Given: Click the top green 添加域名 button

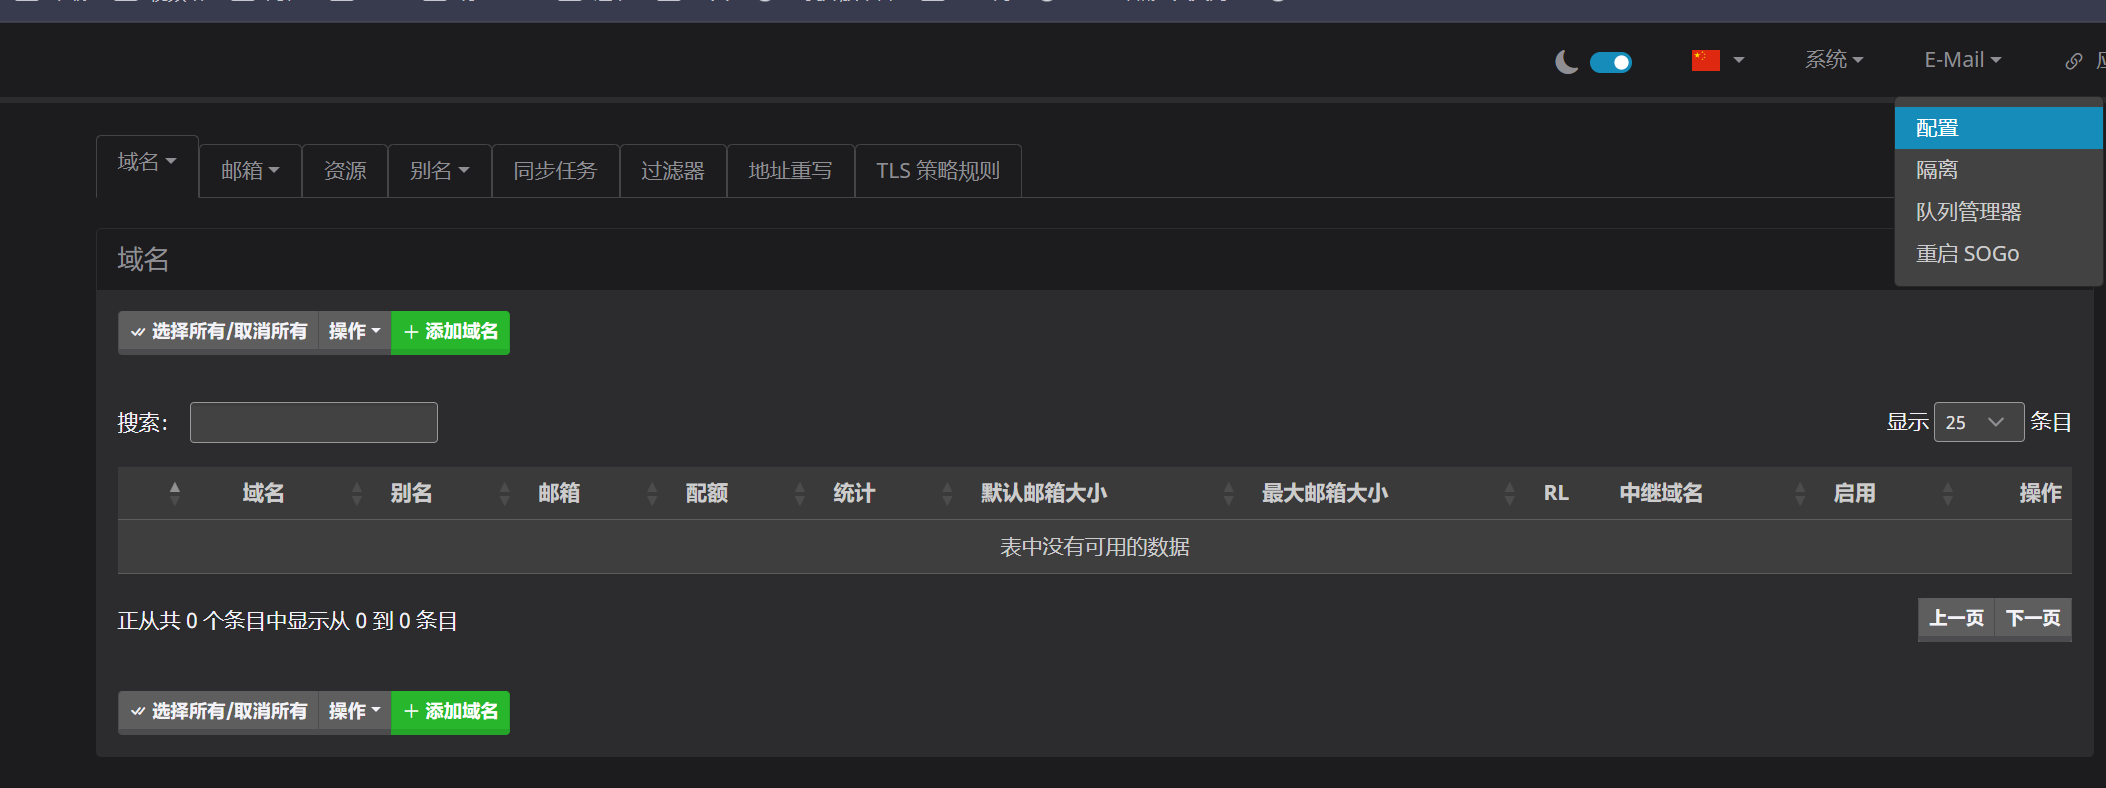Looking at the screenshot, I should [x=450, y=332].
